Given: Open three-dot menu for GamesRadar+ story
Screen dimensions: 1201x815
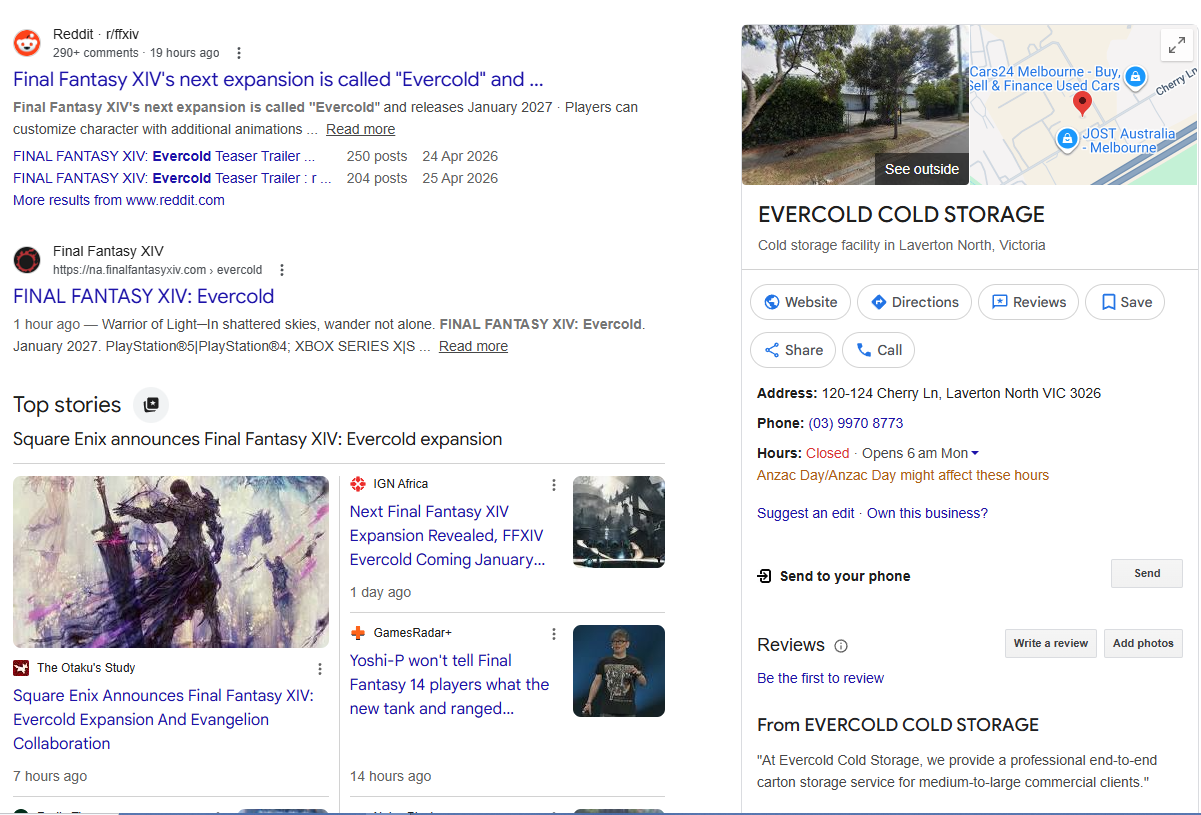Looking at the screenshot, I should pyautogui.click(x=554, y=634).
